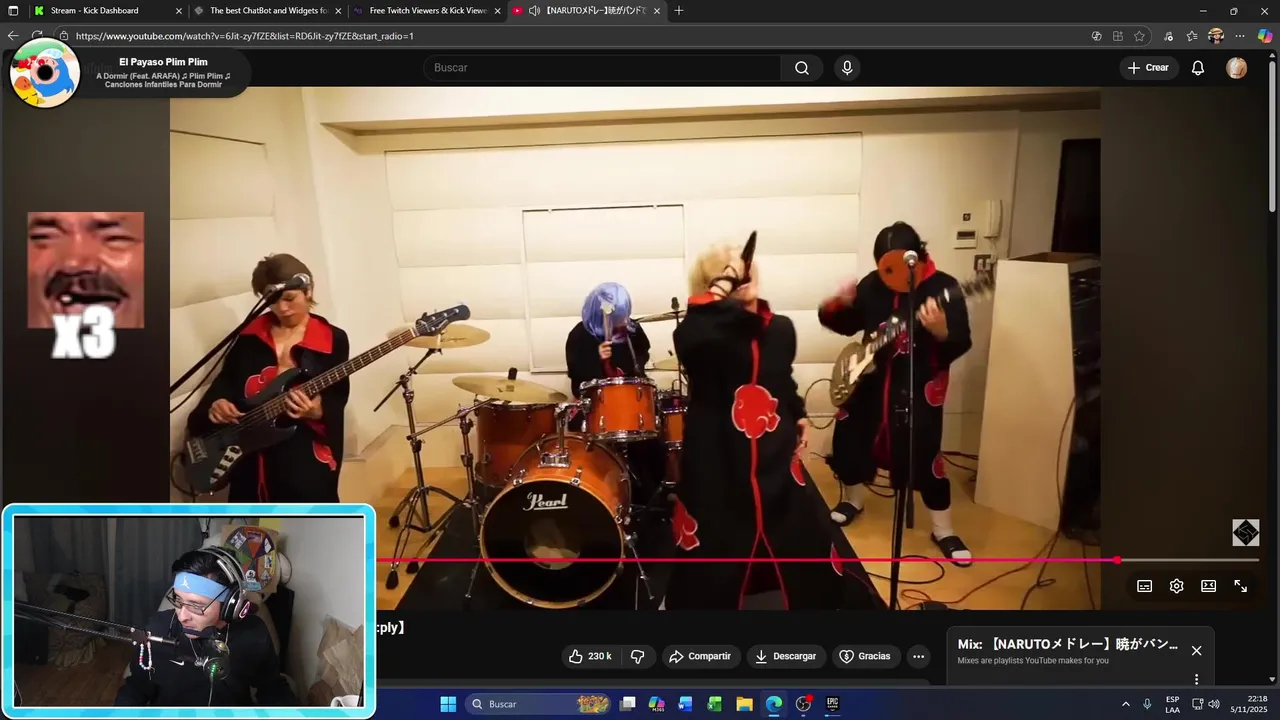This screenshot has width=1280, height=720.
Task: Open OBS Studio from the taskbar
Action: click(x=803, y=704)
